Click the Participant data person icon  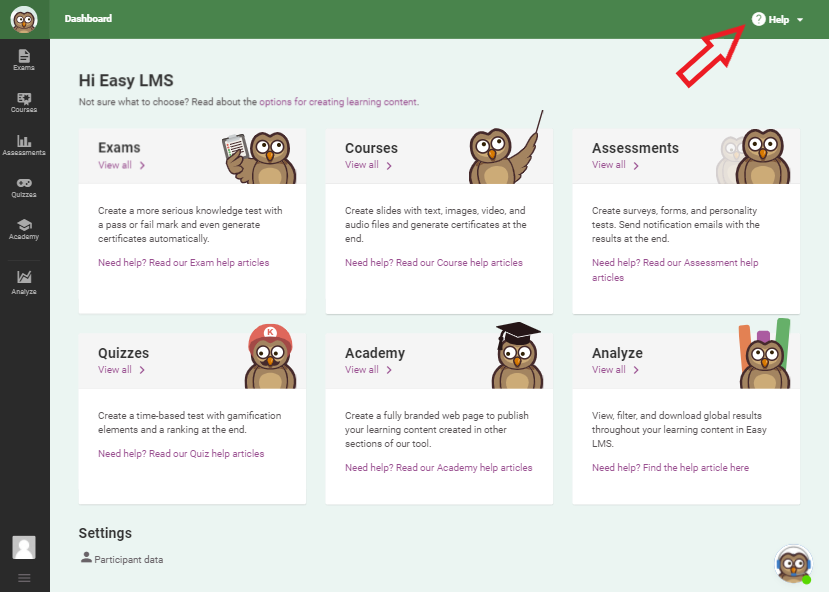(x=86, y=558)
